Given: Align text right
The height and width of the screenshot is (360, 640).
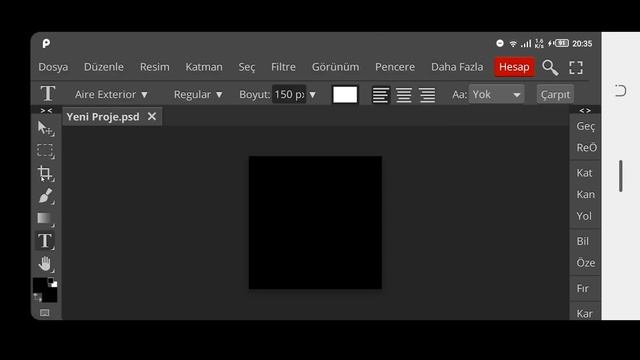Looking at the screenshot, I should coord(427,95).
